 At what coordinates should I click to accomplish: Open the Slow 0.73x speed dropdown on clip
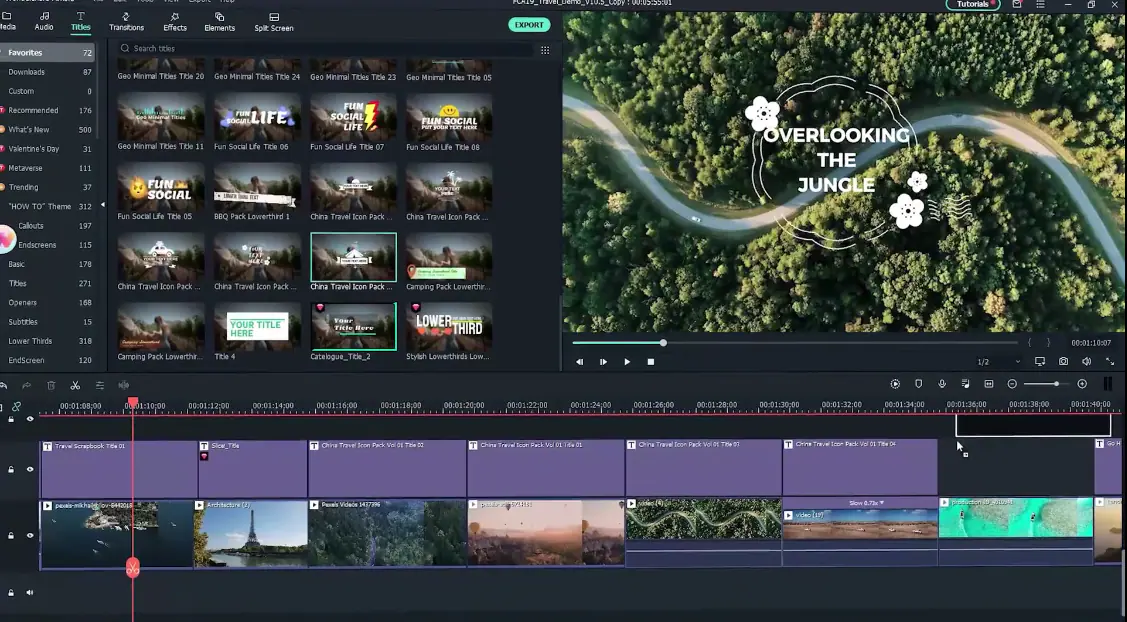click(x=865, y=503)
